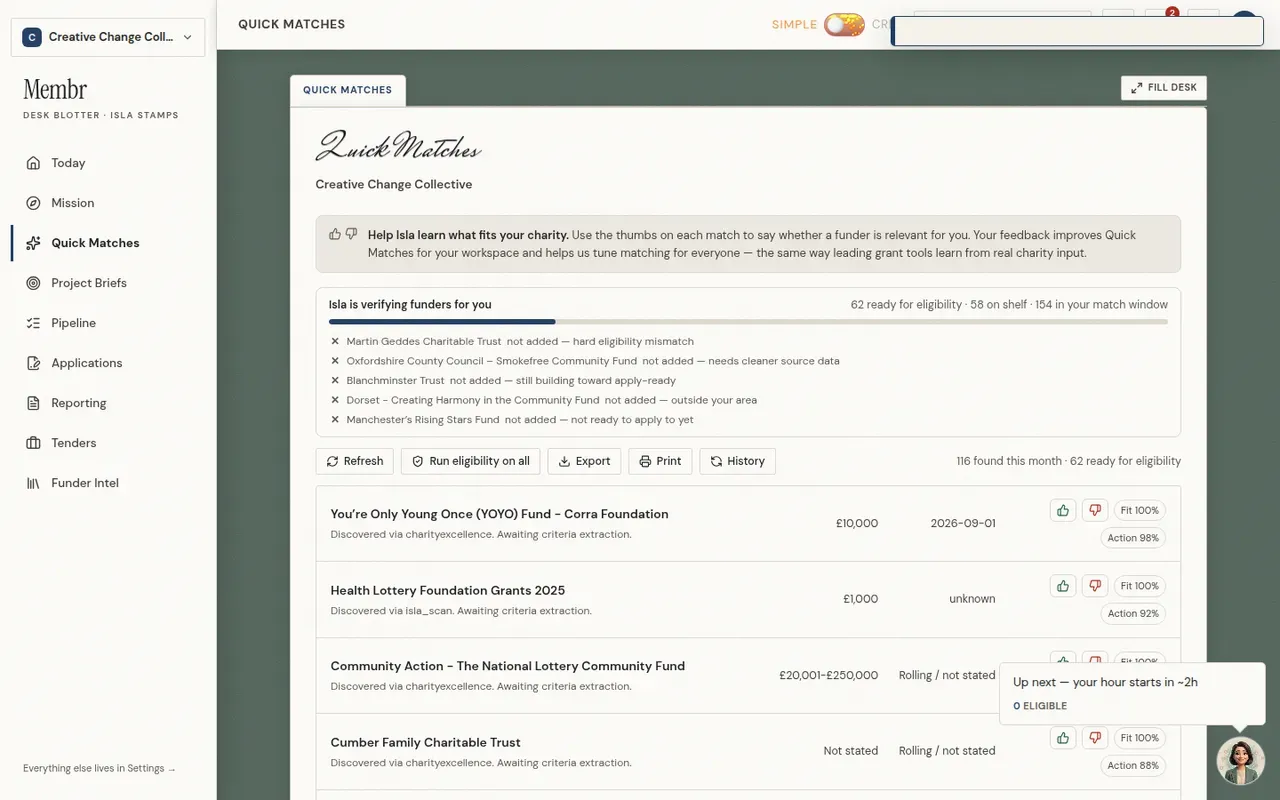
Task: Open Cumber Family Charitable Trust title
Action: point(425,742)
